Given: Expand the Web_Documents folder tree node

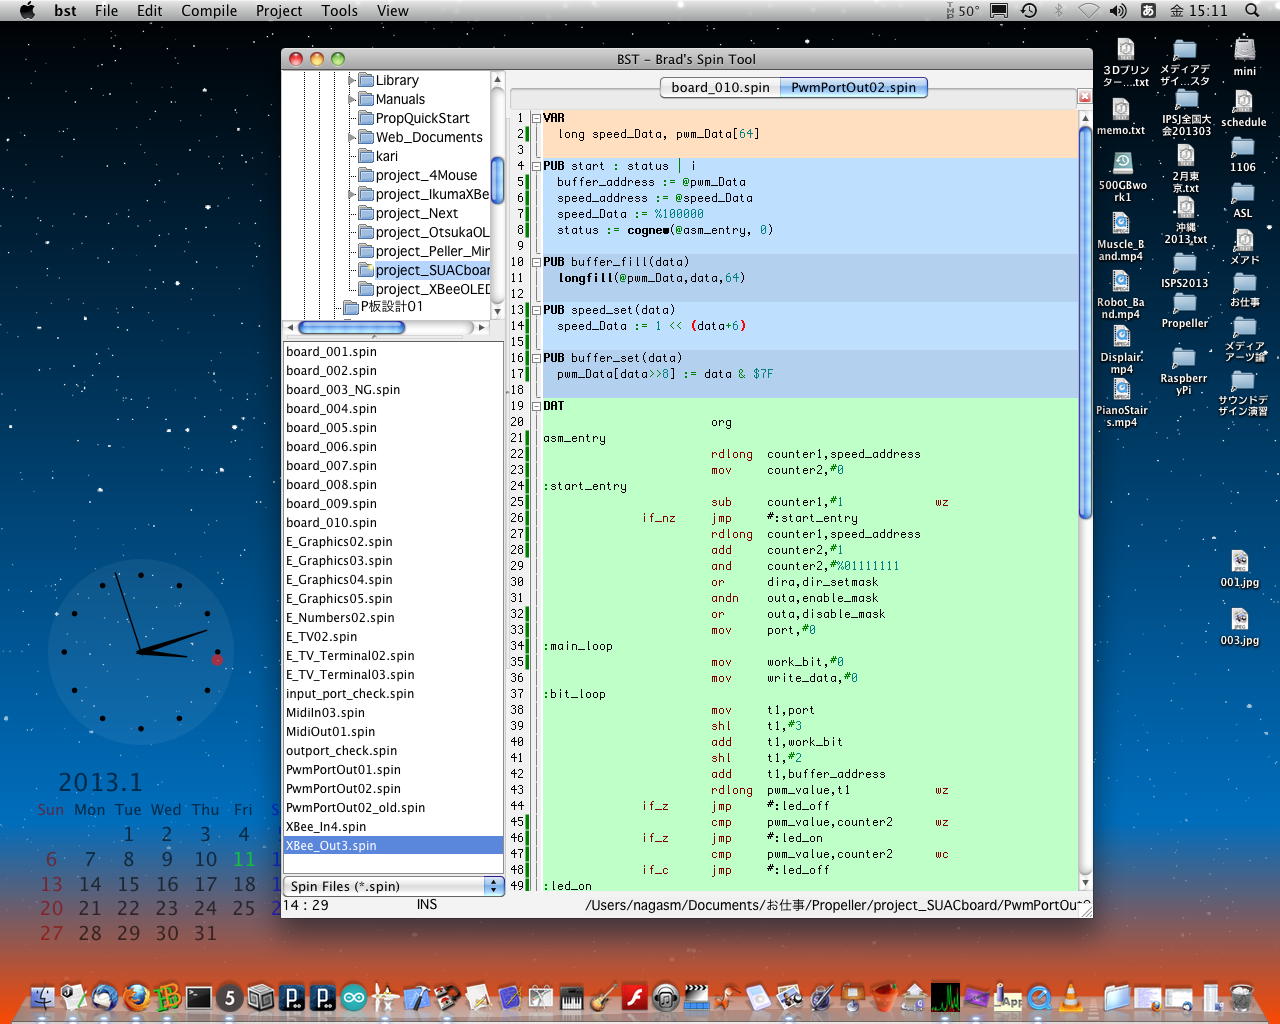Looking at the screenshot, I should (352, 137).
